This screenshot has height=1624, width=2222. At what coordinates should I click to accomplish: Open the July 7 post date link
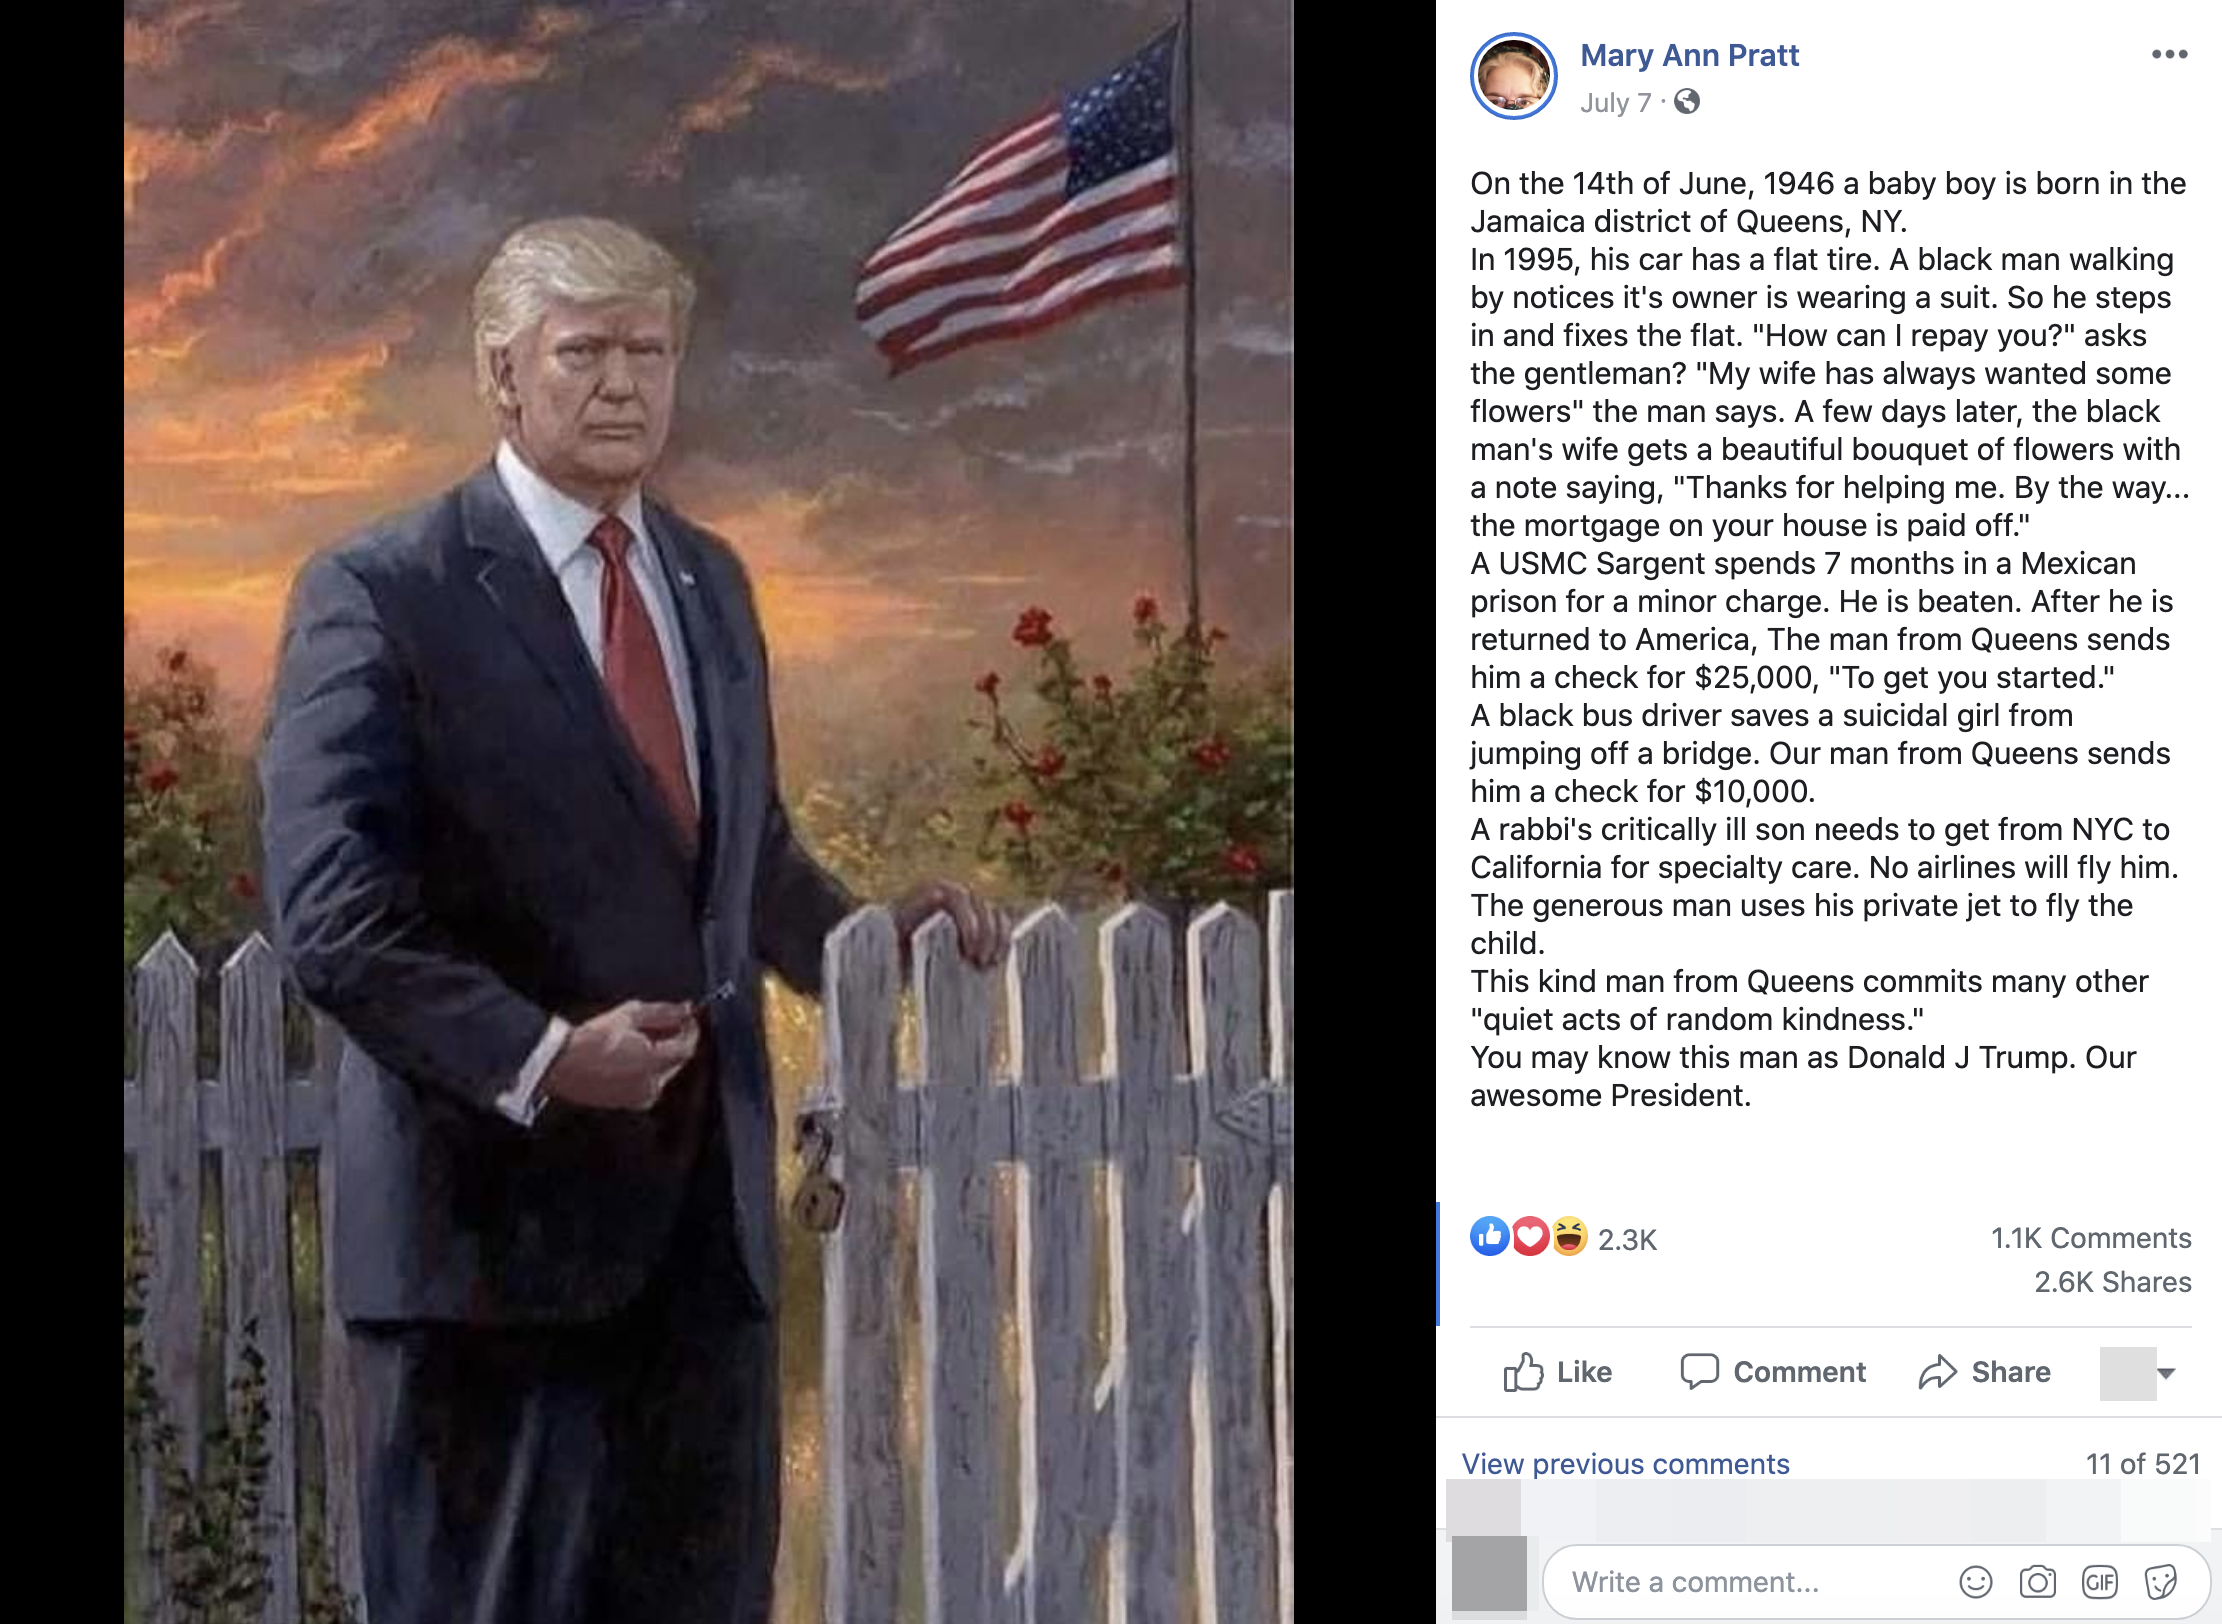click(1616, 103)
